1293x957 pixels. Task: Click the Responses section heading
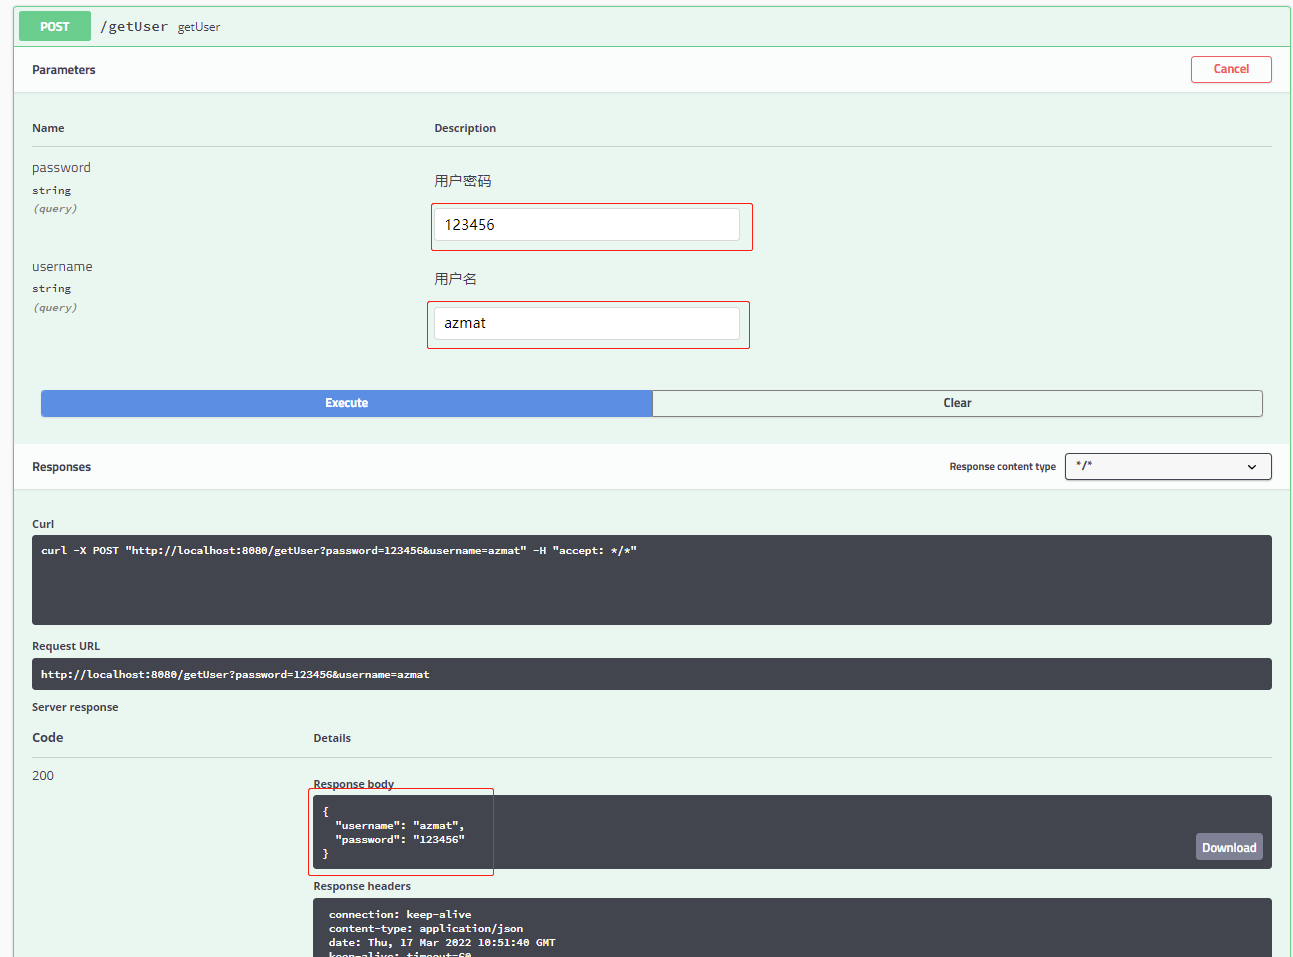(61, 467)
